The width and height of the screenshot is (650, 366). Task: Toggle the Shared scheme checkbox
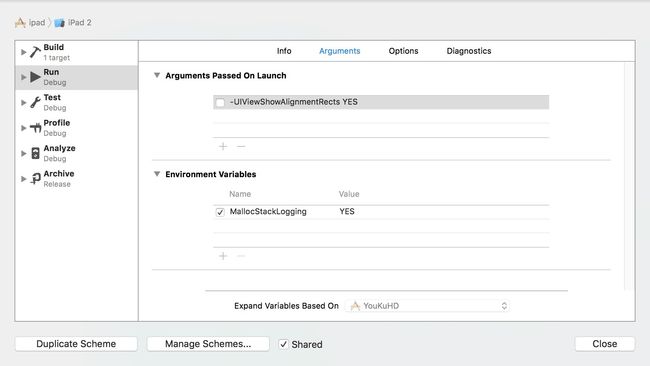[283, 344]
